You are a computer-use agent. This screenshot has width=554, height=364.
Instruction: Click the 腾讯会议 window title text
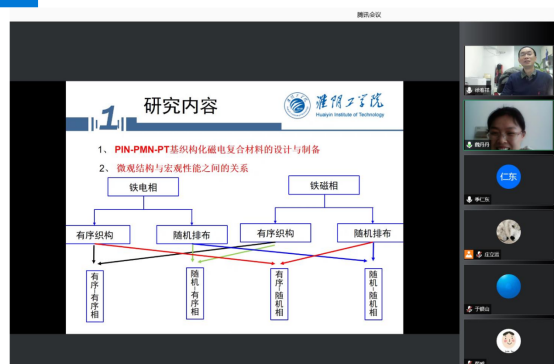click(369, 15)
